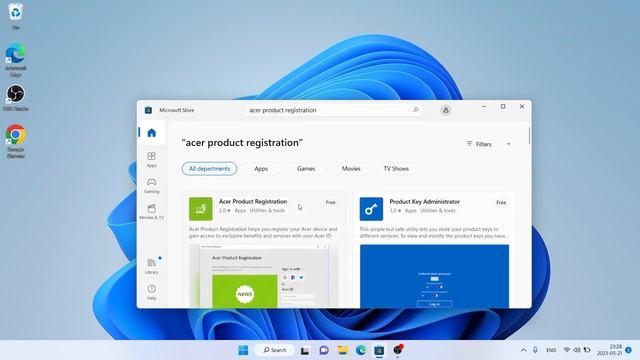Open Acer Product Registration app title
This screenshot has width=640, height=360.
tap(253, 202)
